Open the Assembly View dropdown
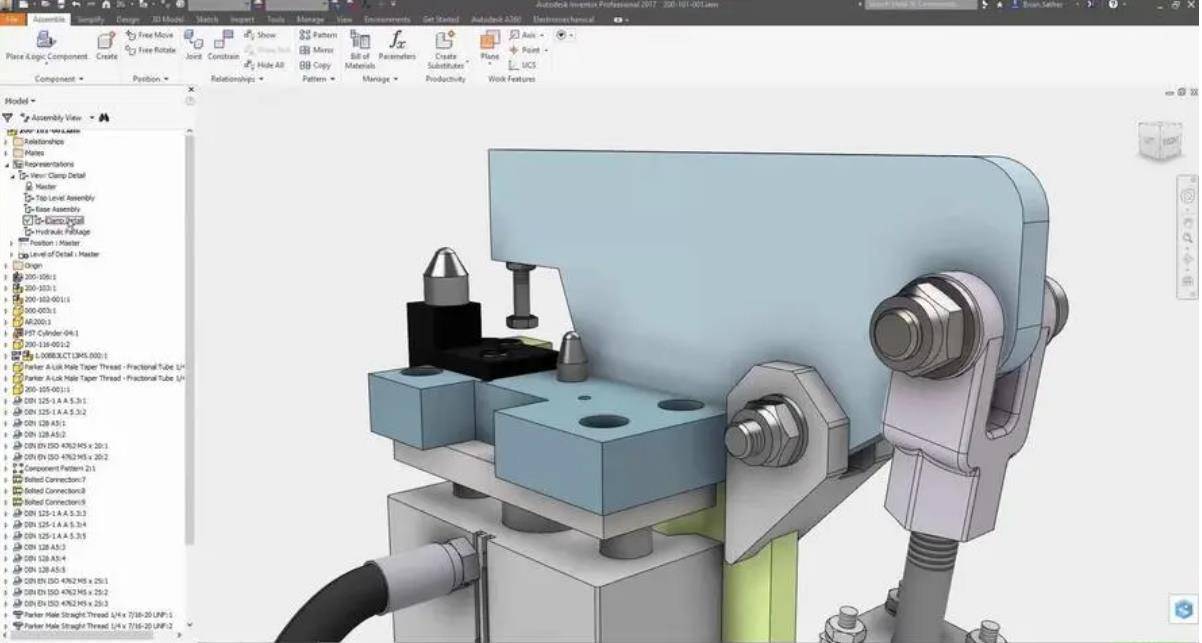 91,116
